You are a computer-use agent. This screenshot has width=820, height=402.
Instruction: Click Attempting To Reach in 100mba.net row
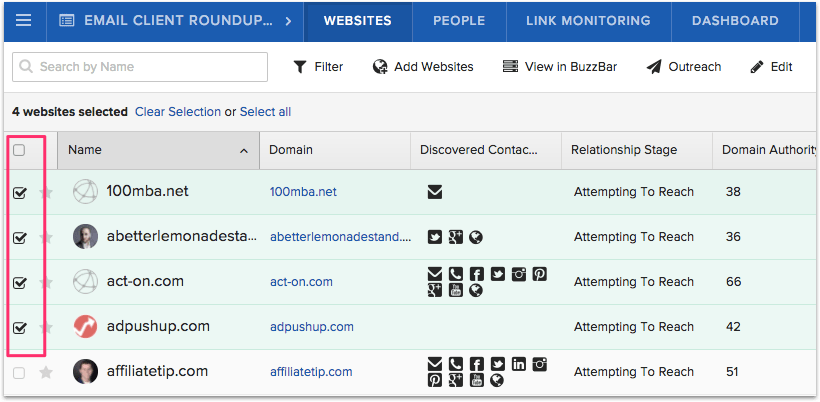pos(634,192)
